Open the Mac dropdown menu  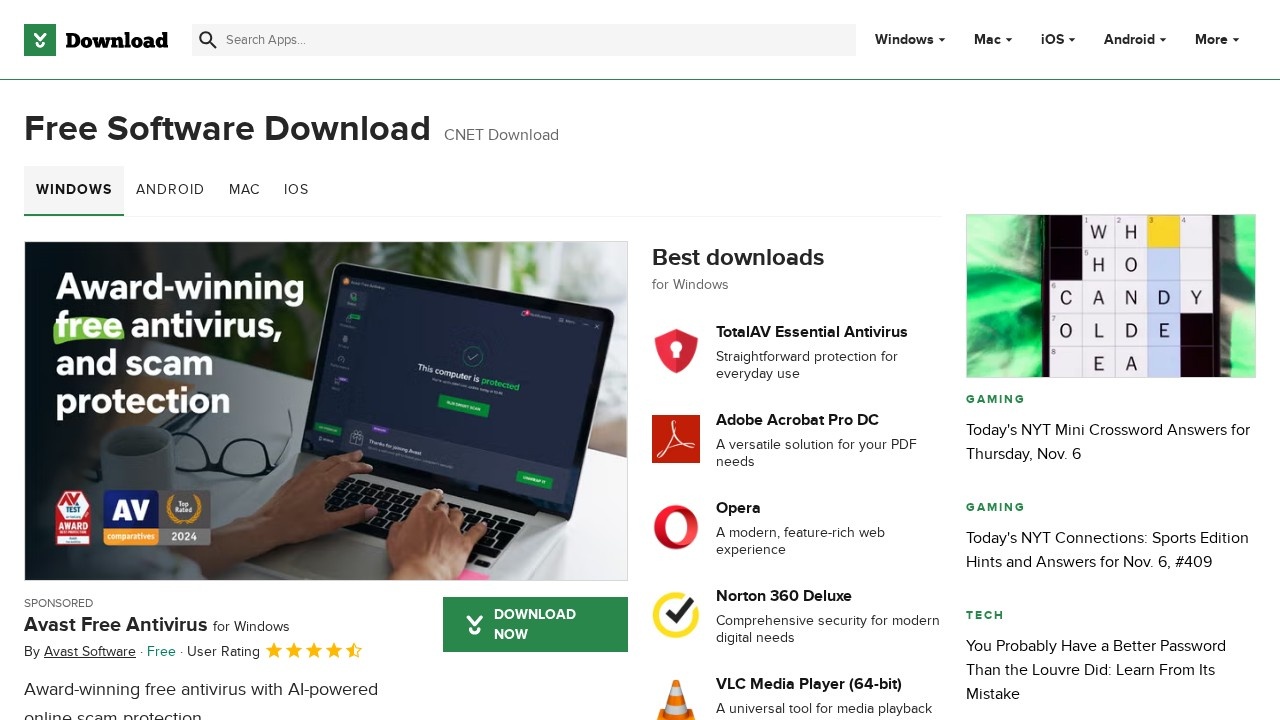[x=991, y=40]
